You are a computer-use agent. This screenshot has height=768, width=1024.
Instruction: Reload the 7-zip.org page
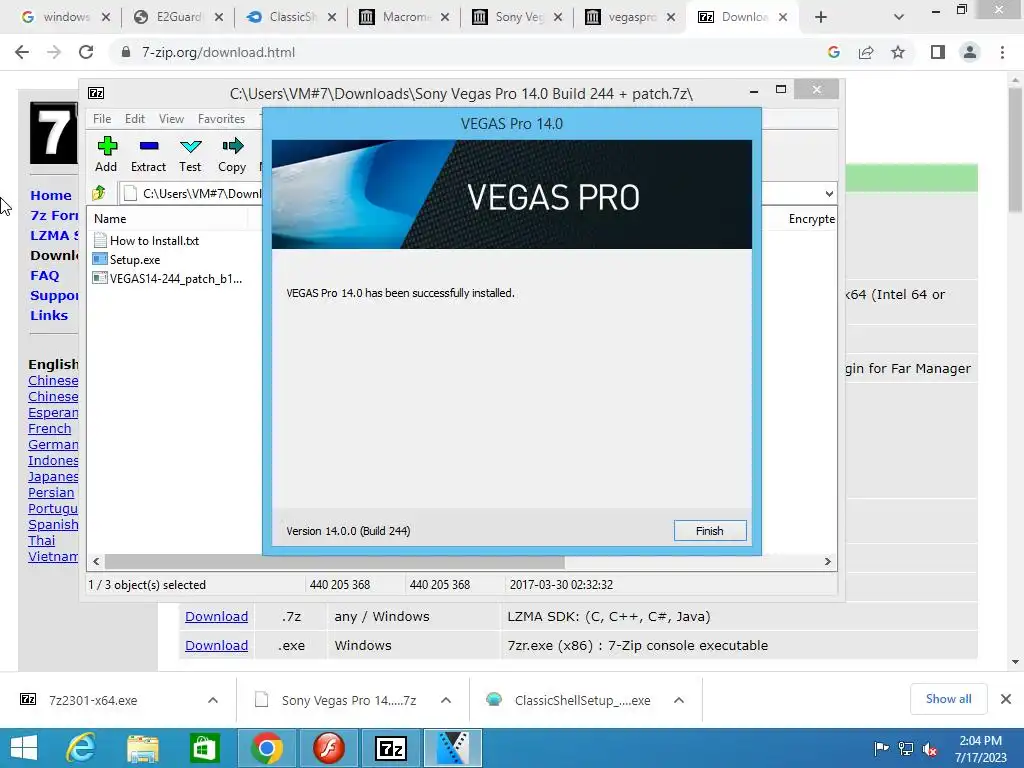tap(86, 52)
